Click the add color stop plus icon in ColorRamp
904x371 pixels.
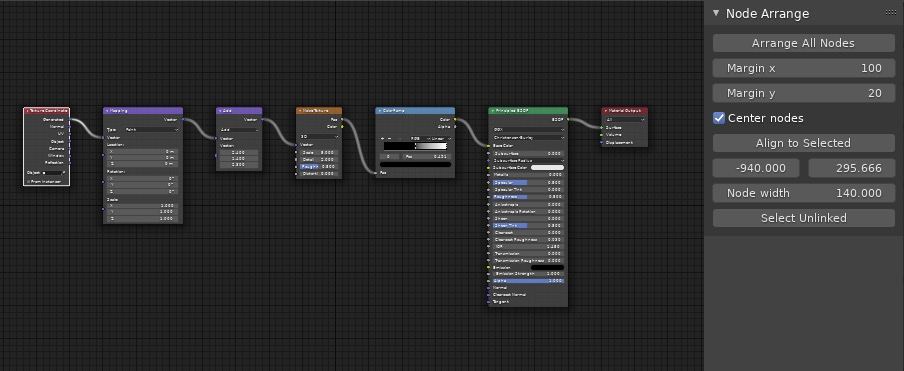pos(382,138)
